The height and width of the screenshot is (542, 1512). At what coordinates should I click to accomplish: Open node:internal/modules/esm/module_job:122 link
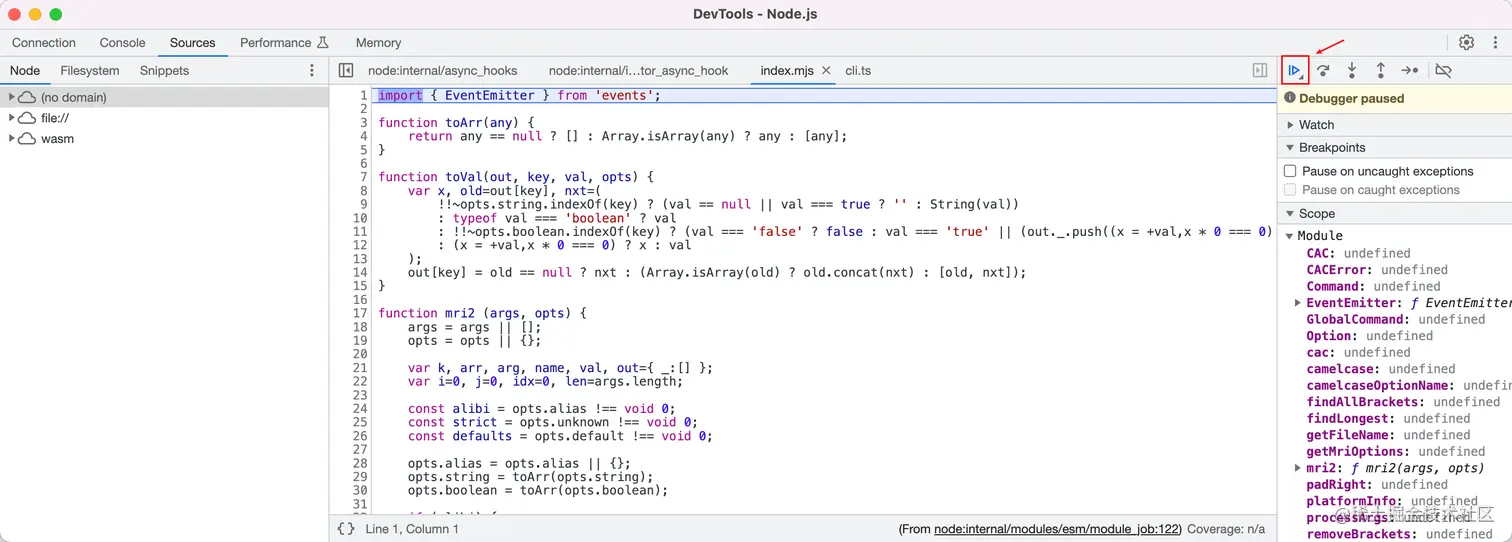tap(1058, 529)
